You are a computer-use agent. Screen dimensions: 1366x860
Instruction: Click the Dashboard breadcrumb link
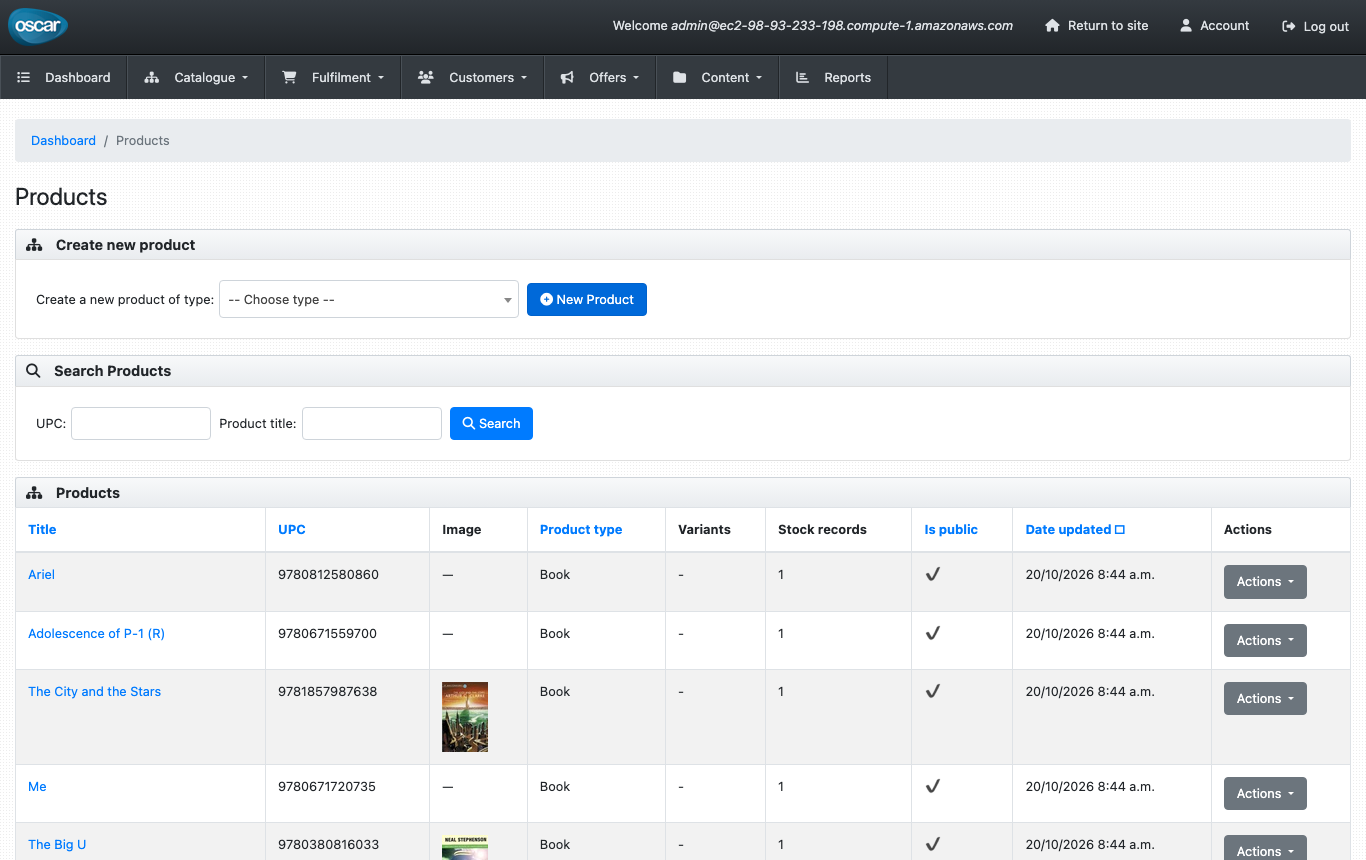(63, 141)
